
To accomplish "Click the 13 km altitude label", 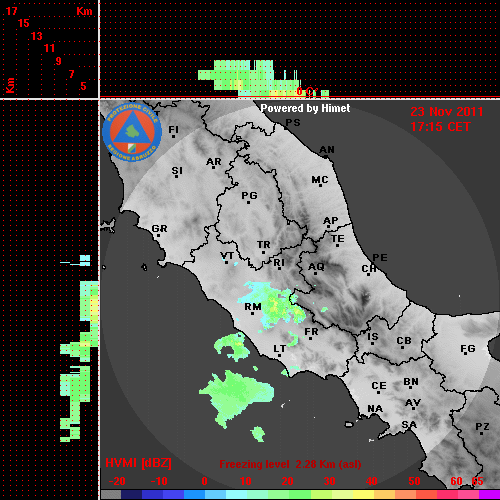I will point(37,36).
